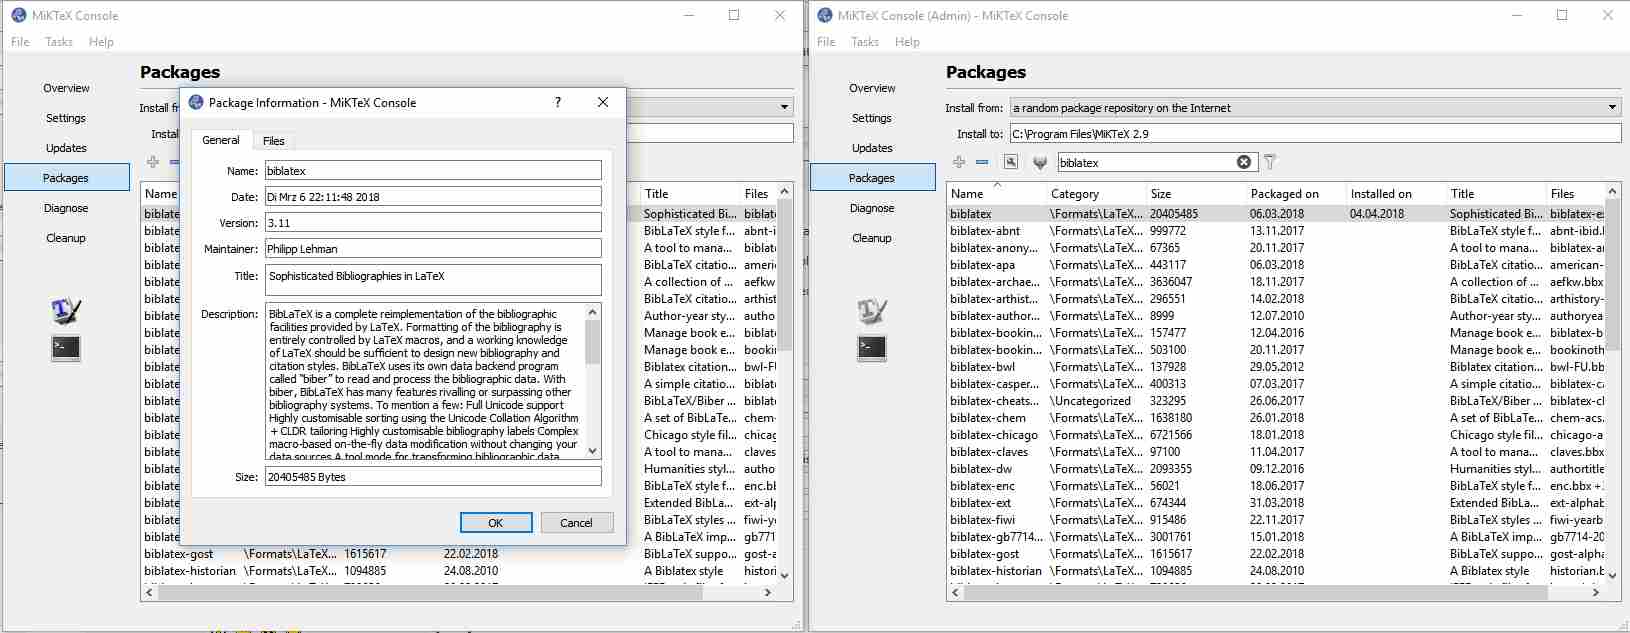
Task: Go to Overview page in Admin window
Action: point(872,88)
